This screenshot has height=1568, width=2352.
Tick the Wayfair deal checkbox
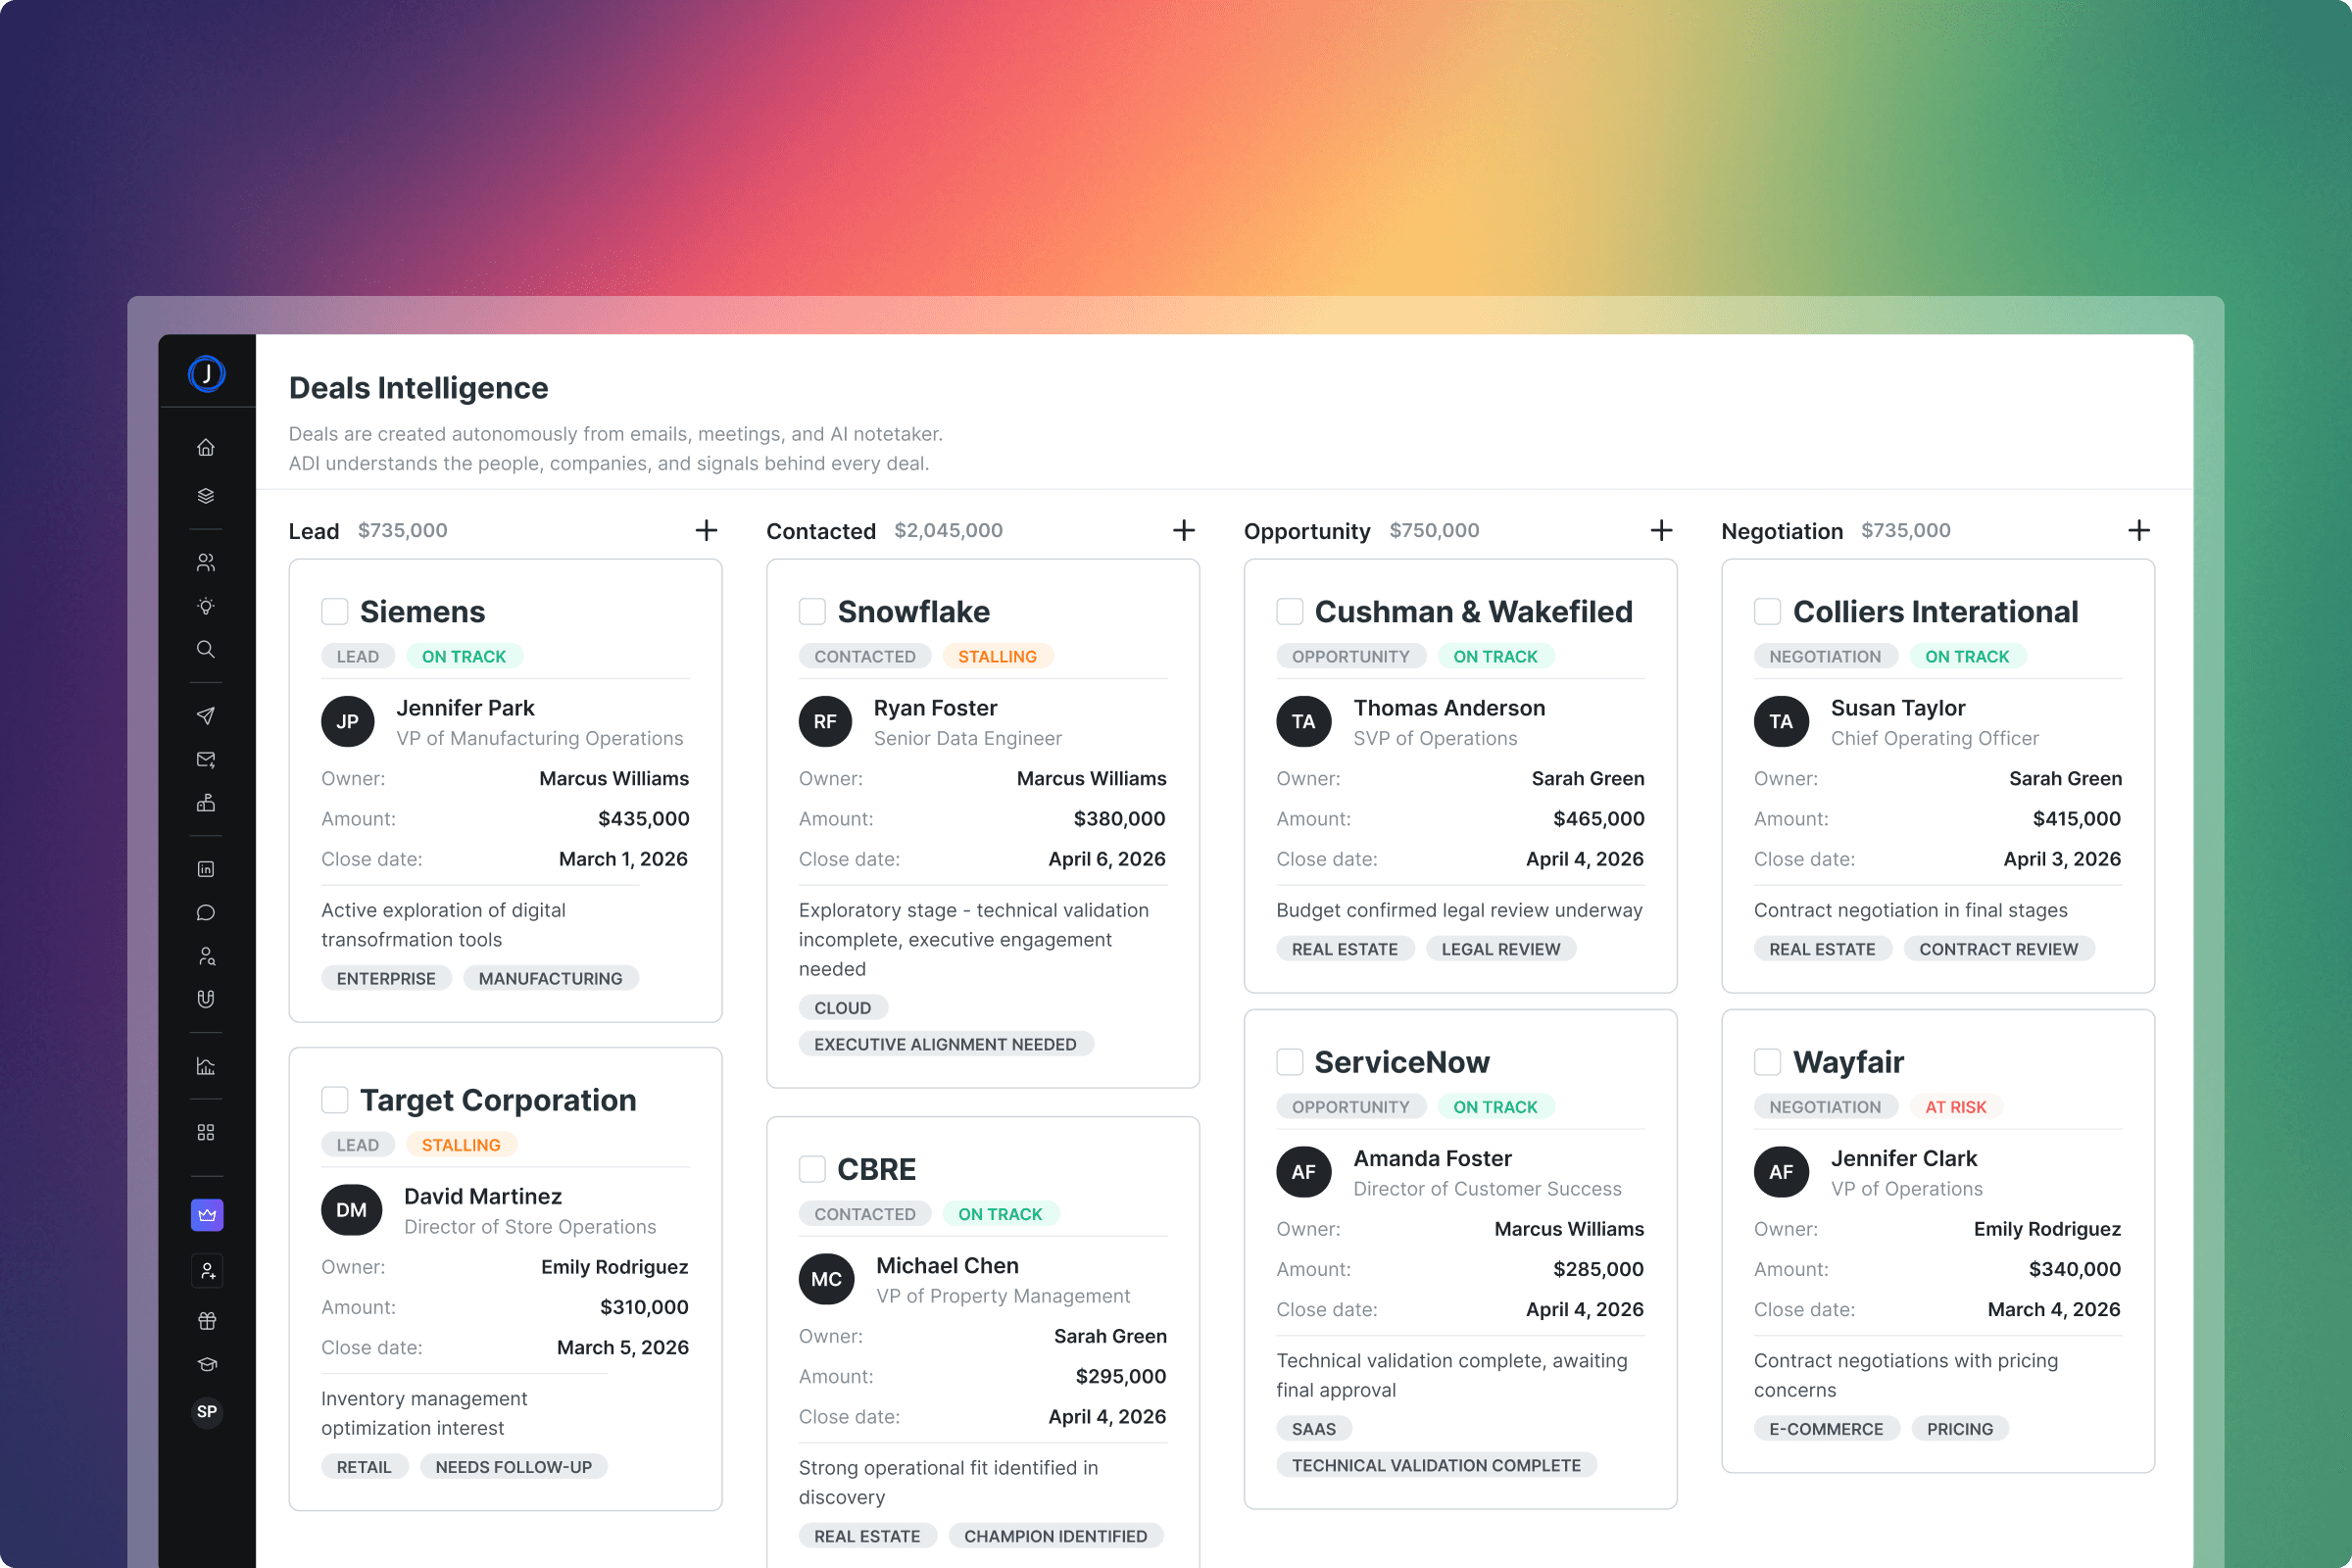pyautogui.click(x=1767, y=1062)
